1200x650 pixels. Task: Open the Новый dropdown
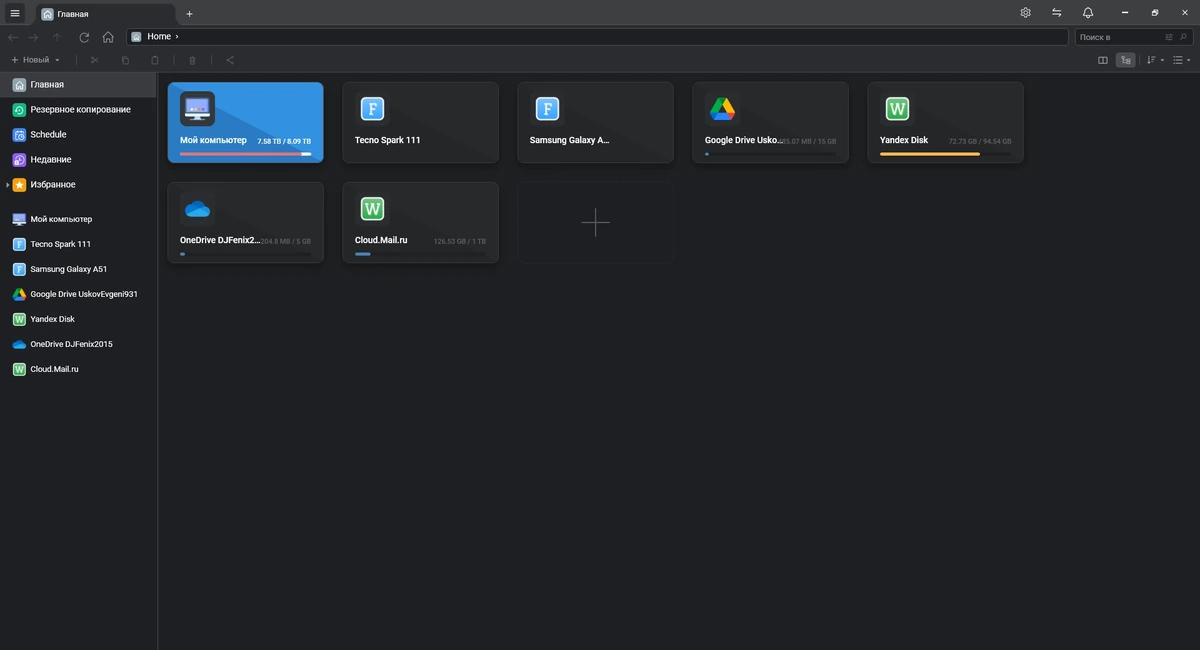(35, 60)
